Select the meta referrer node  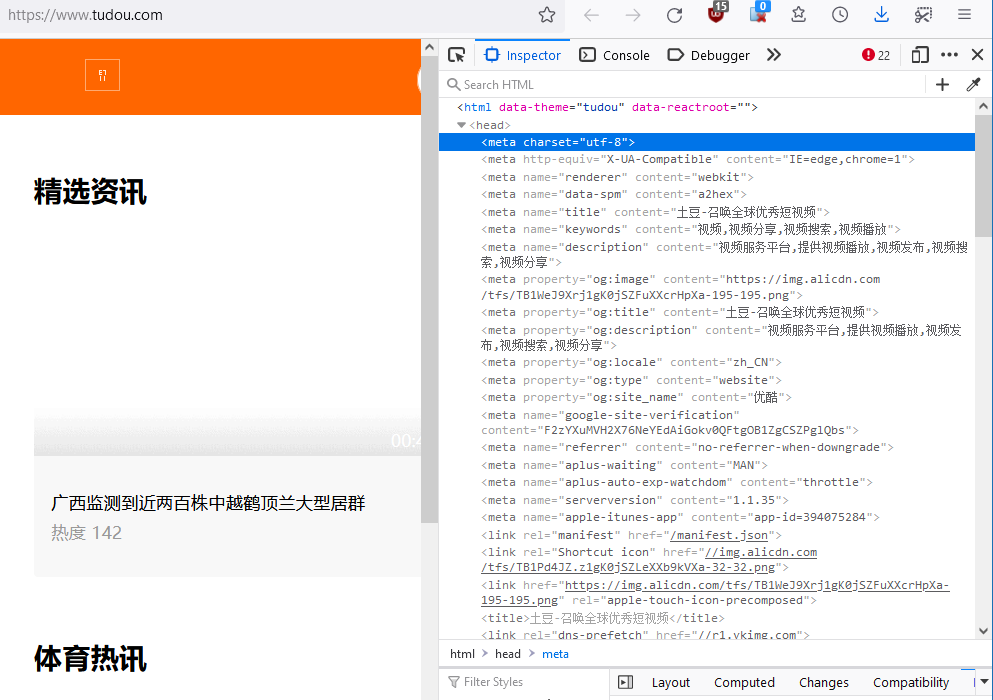687,447
